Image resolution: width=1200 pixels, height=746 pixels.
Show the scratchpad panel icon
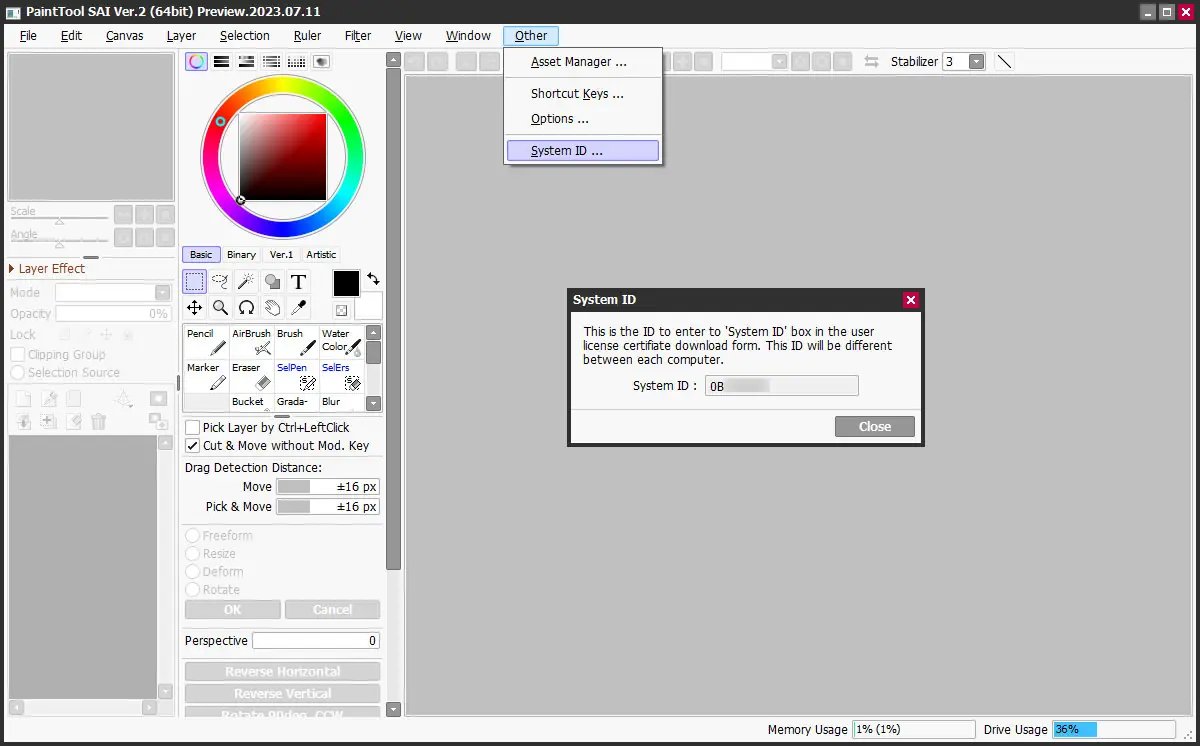tap(321, 61)
